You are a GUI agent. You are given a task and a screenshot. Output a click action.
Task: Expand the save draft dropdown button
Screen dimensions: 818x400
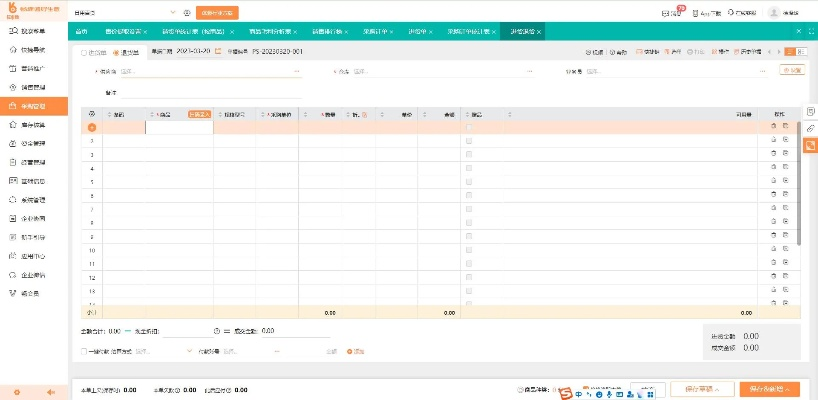(x=702, y=389)
